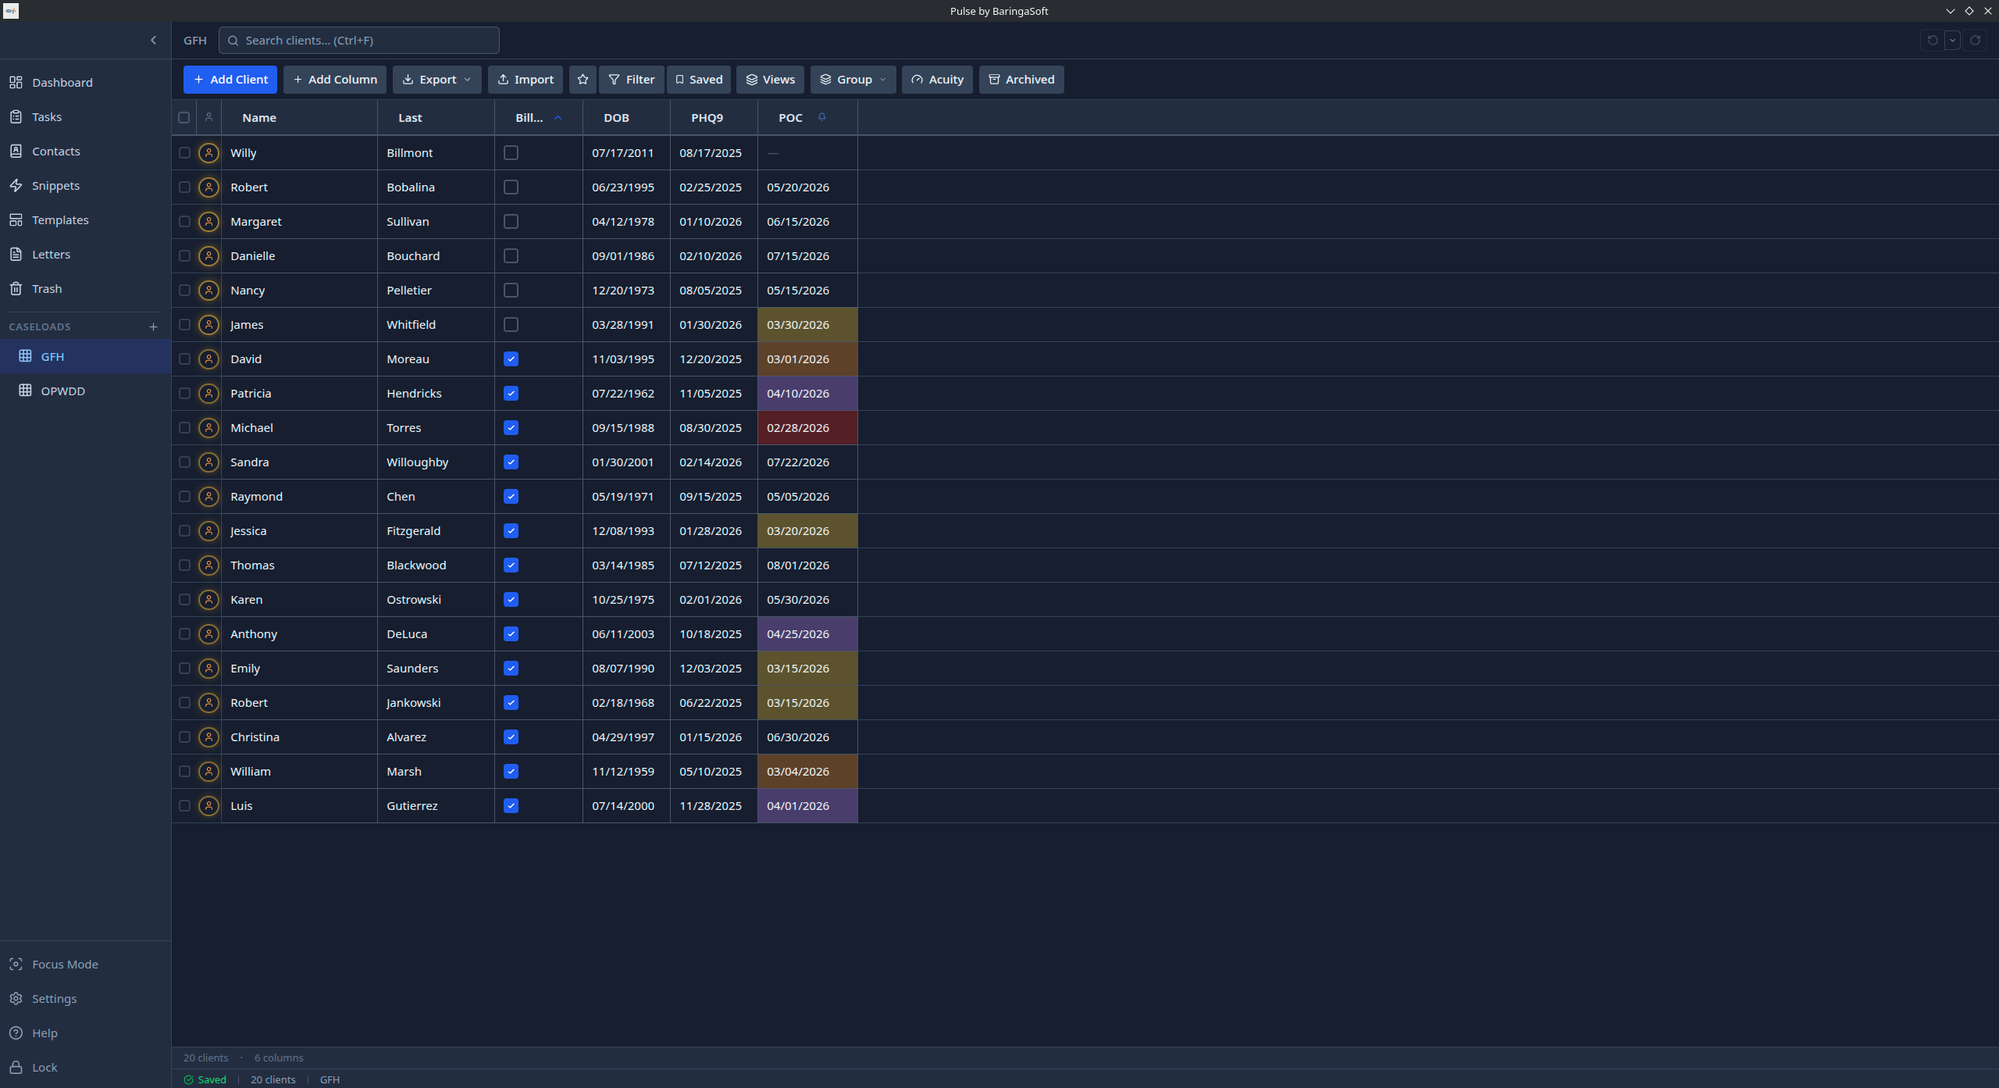Open Saved views
1999x1088 pixels.
(698, 79)
